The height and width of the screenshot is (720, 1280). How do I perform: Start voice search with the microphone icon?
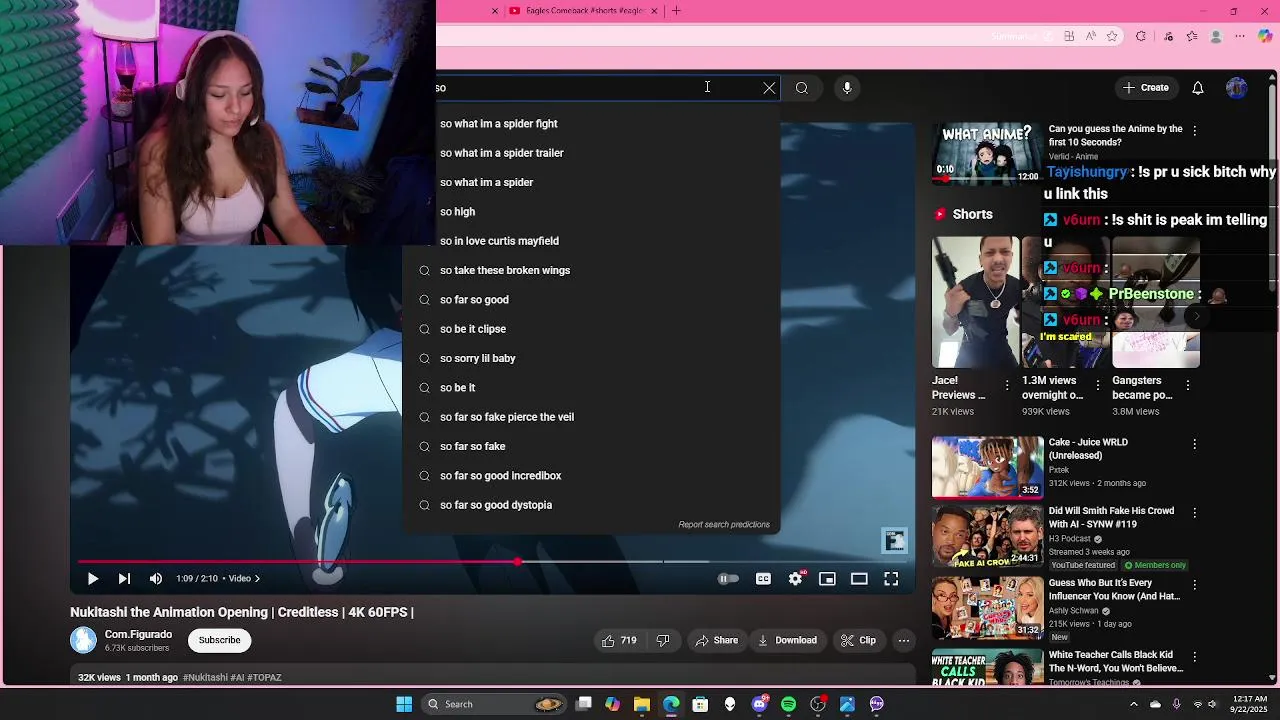(847, 88)
